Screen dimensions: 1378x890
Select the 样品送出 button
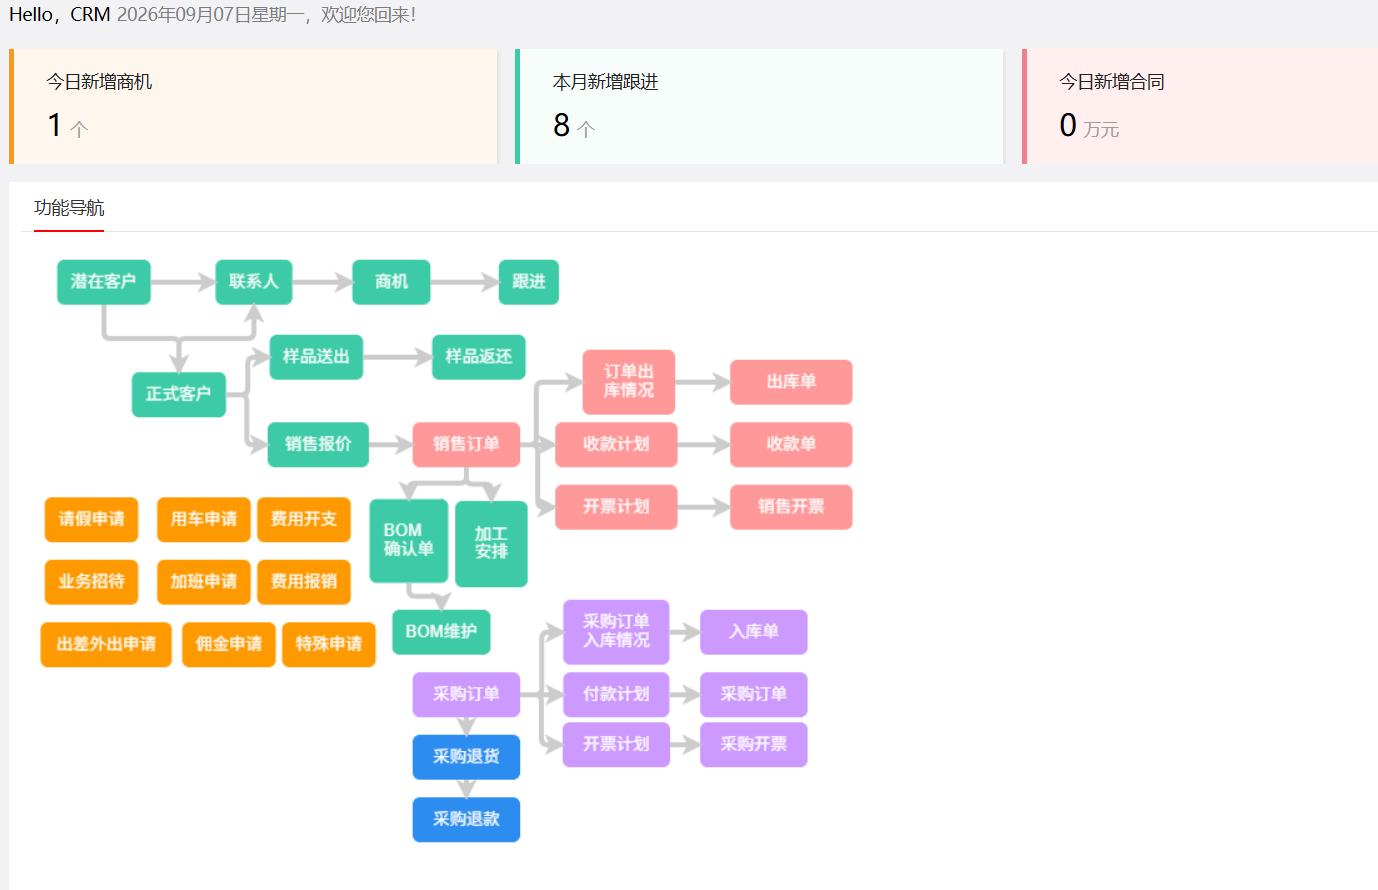click(x=316, y=357)
